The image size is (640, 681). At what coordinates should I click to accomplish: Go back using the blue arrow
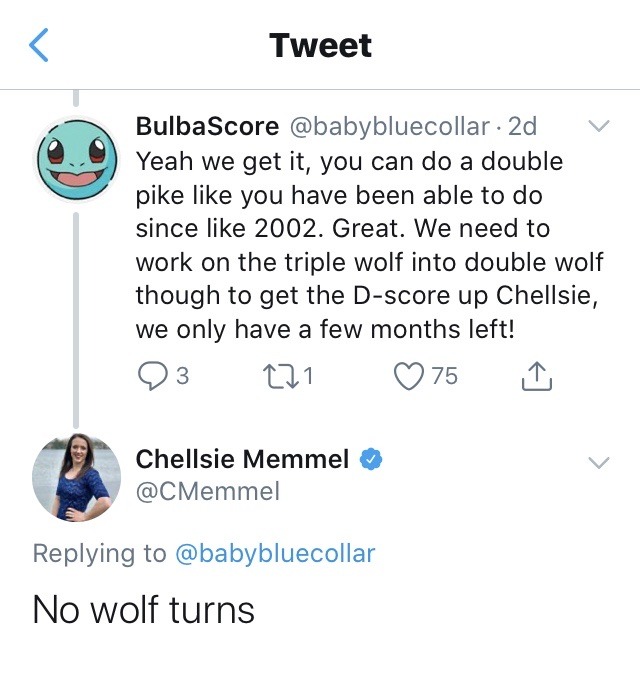click(38, 46)
